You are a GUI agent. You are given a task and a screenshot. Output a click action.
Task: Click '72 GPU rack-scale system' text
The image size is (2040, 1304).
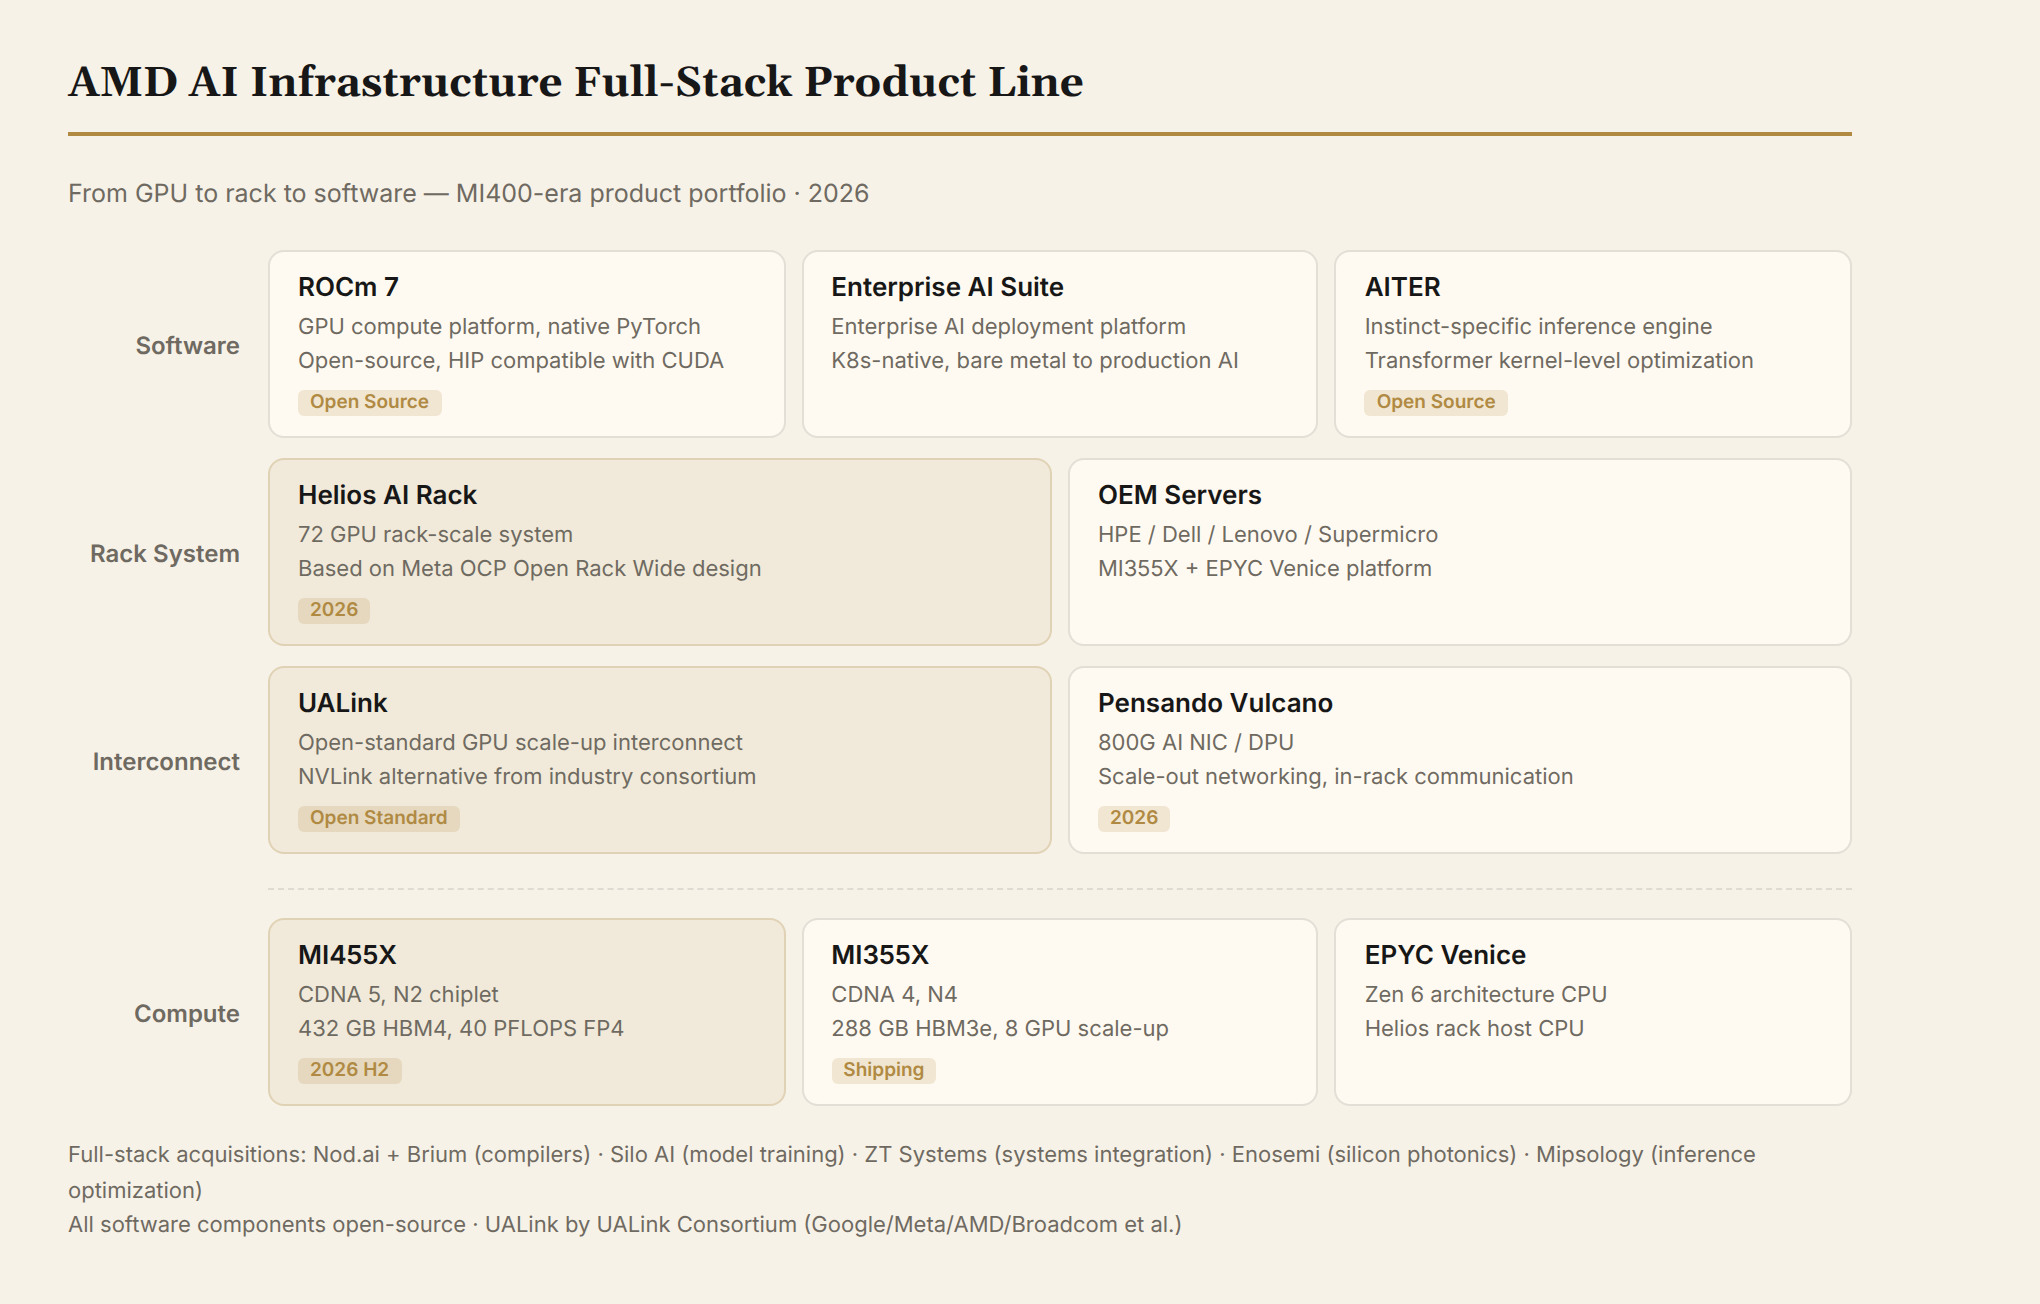coord(435,534)
